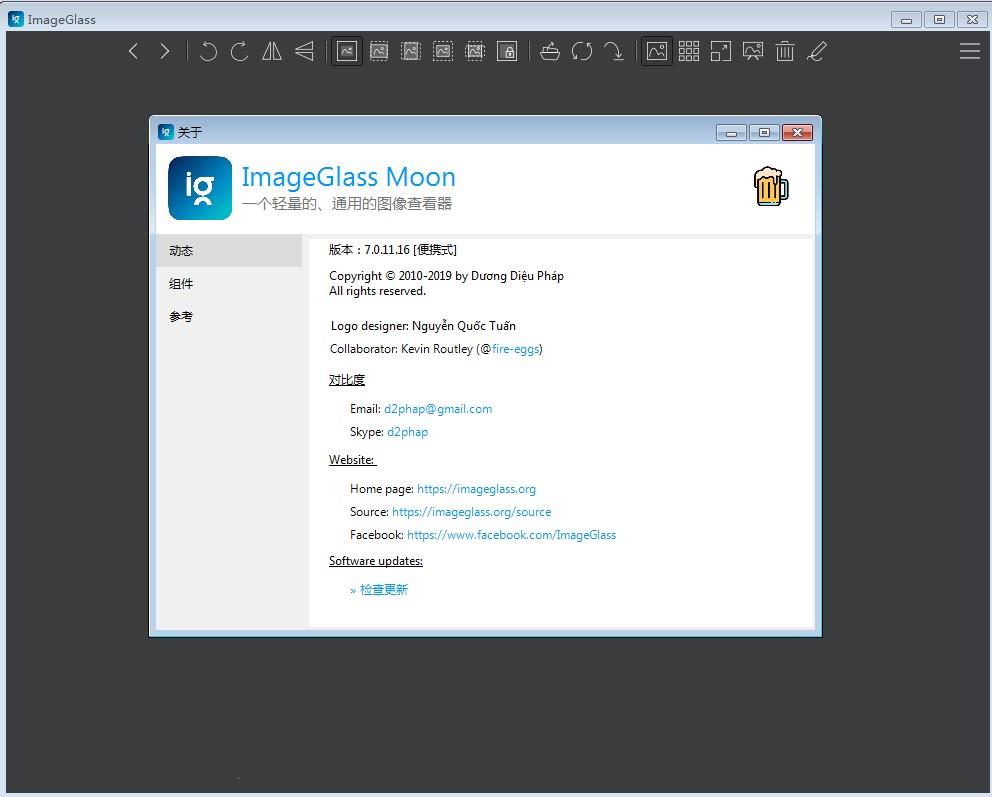Toggle the picture viewer mode icon before thumbnail grid
Image resolution: width=992 pixels, height=797 pixels.
coord(657,51)
